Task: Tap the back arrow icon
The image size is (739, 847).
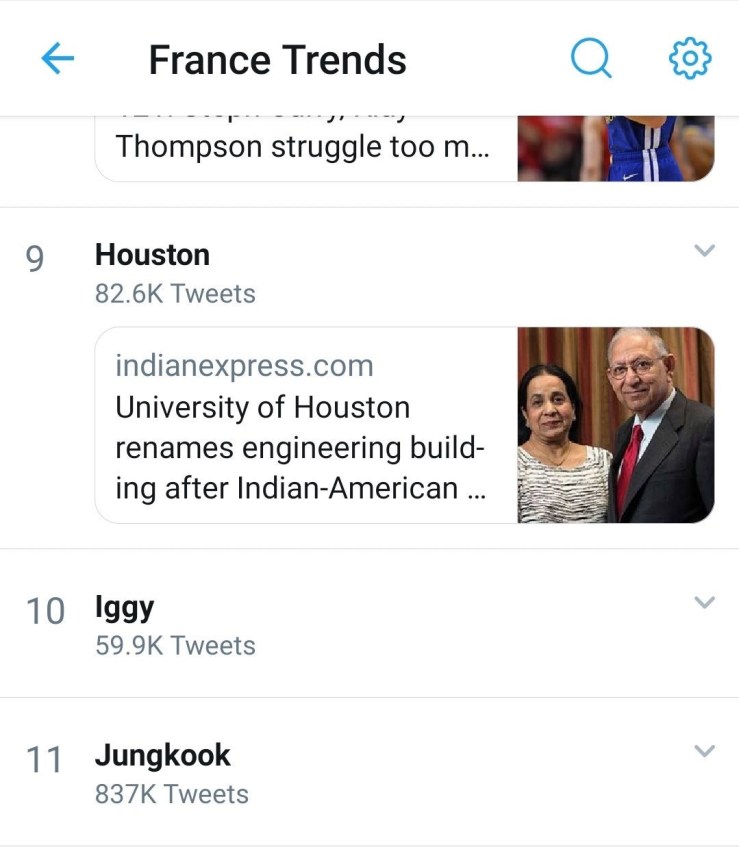Action: (x=57, y=60)
